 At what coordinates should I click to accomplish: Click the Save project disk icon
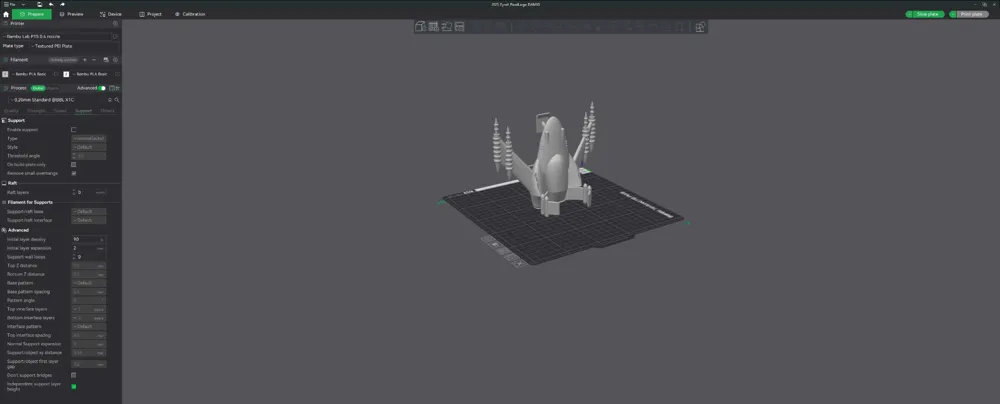40,4
